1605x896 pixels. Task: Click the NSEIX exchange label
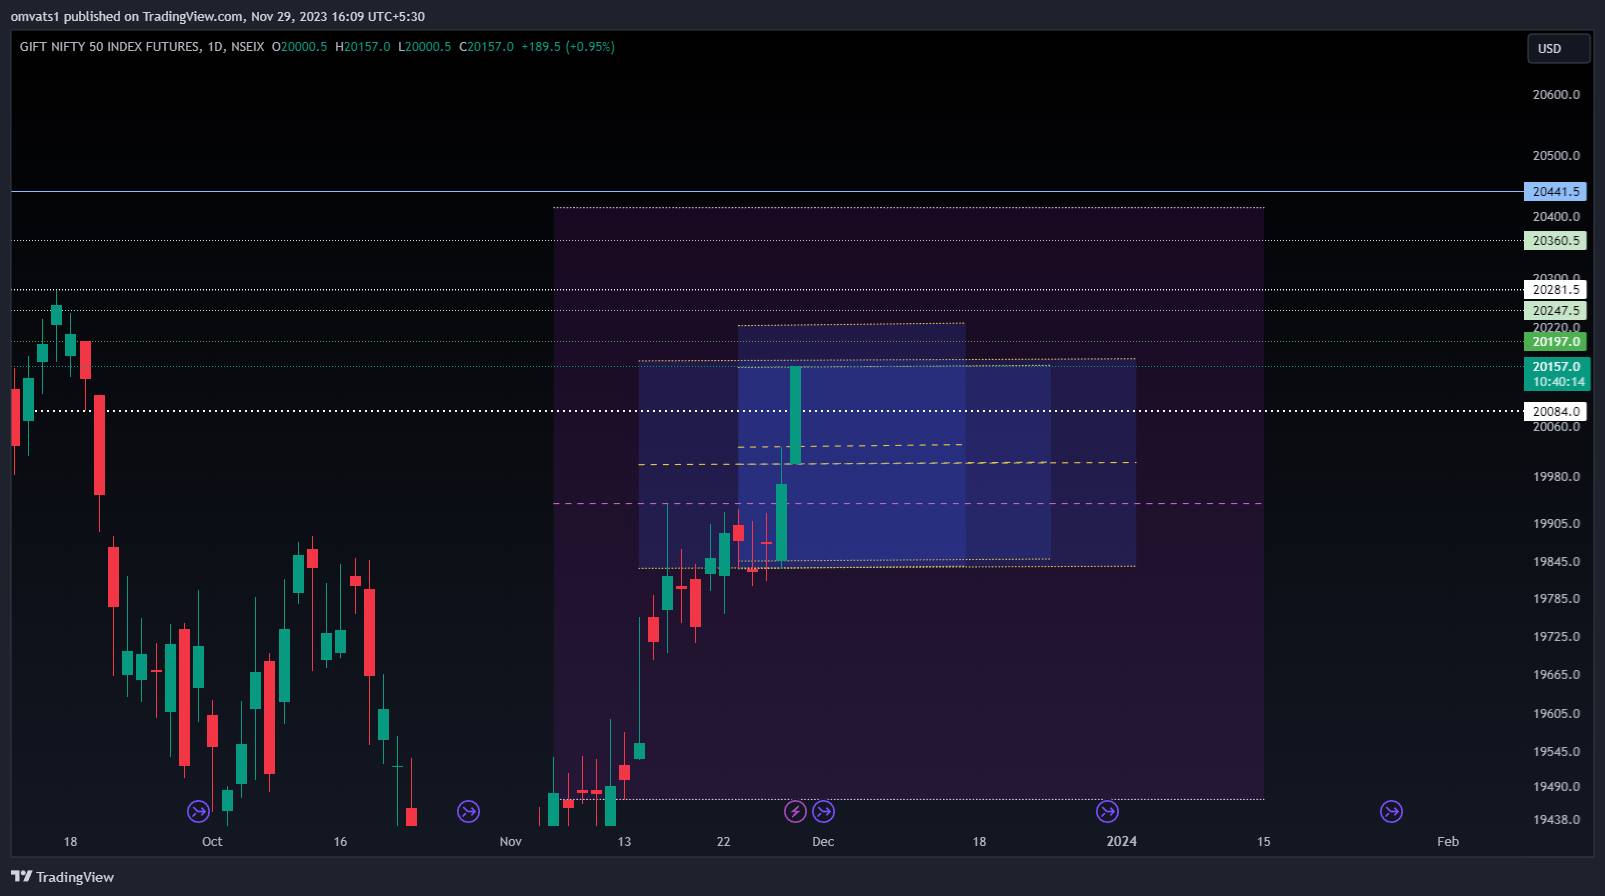click(x=247, y=47)
